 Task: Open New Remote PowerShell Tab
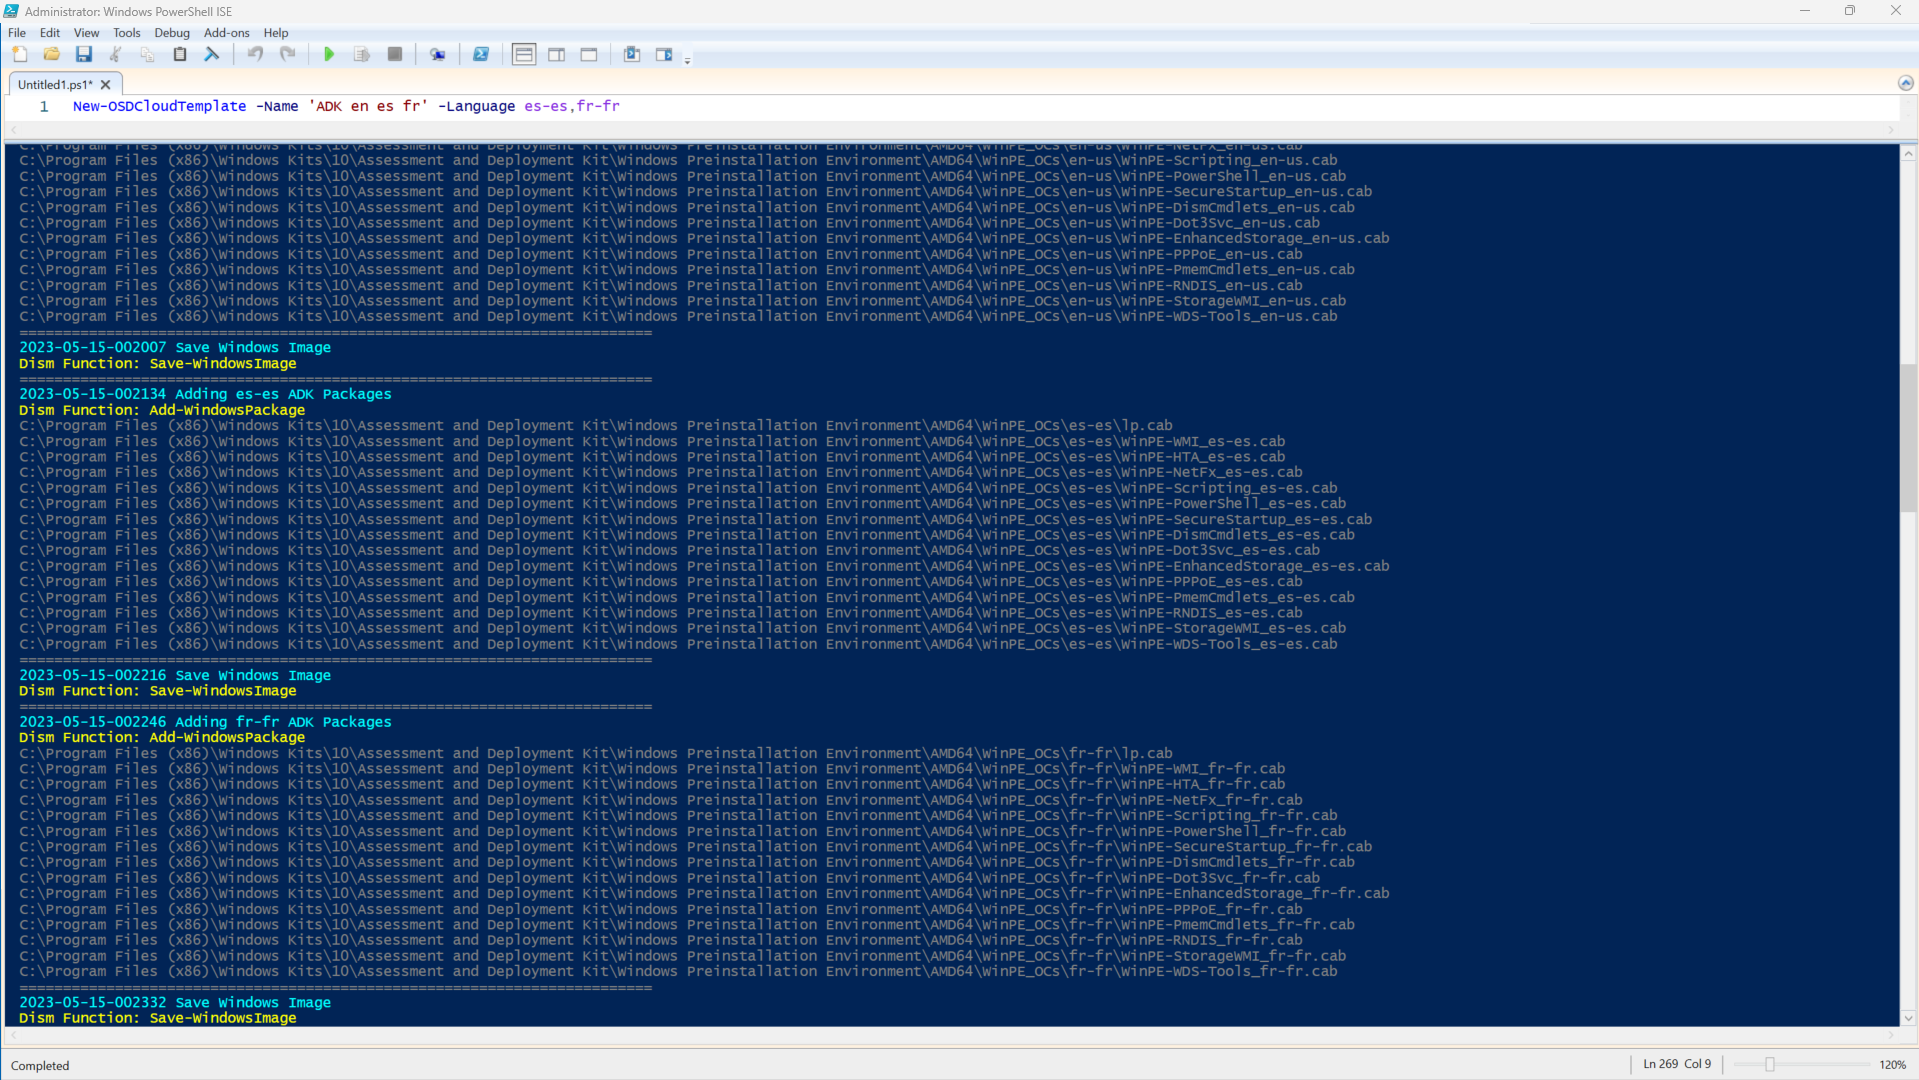click(437, 55)
